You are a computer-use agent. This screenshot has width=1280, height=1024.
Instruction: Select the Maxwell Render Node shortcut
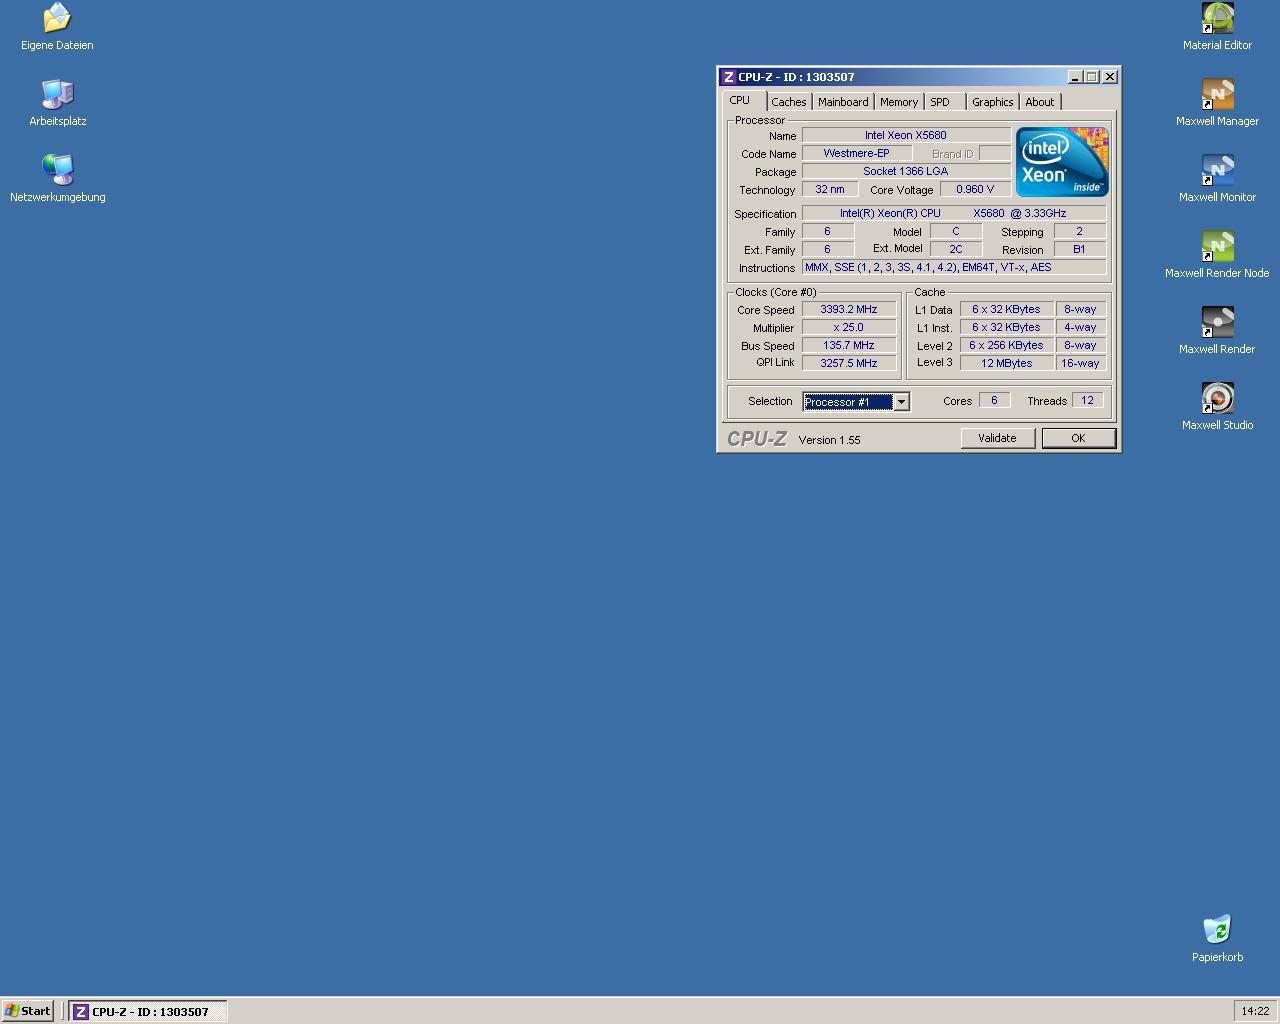point(1217,255)
